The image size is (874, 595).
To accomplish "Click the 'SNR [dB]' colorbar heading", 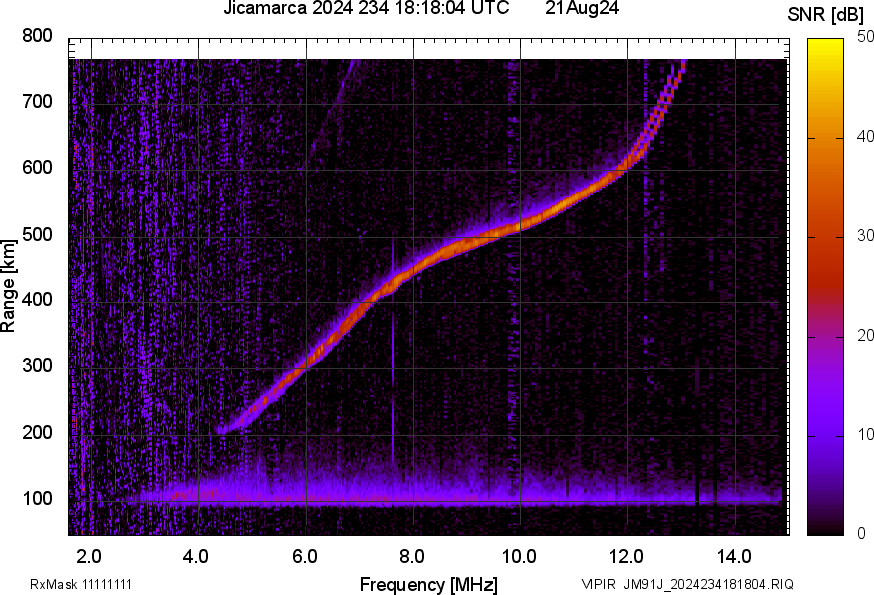I will point(826,15).
